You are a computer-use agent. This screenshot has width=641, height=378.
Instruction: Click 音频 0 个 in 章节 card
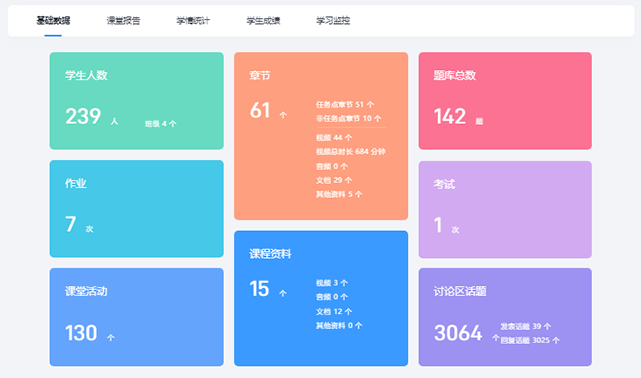(x=332, y=166)
